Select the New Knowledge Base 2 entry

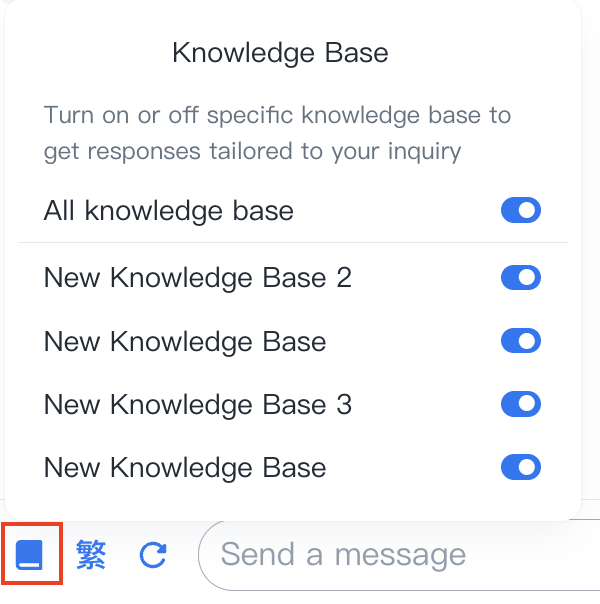(x=198, y=277)
